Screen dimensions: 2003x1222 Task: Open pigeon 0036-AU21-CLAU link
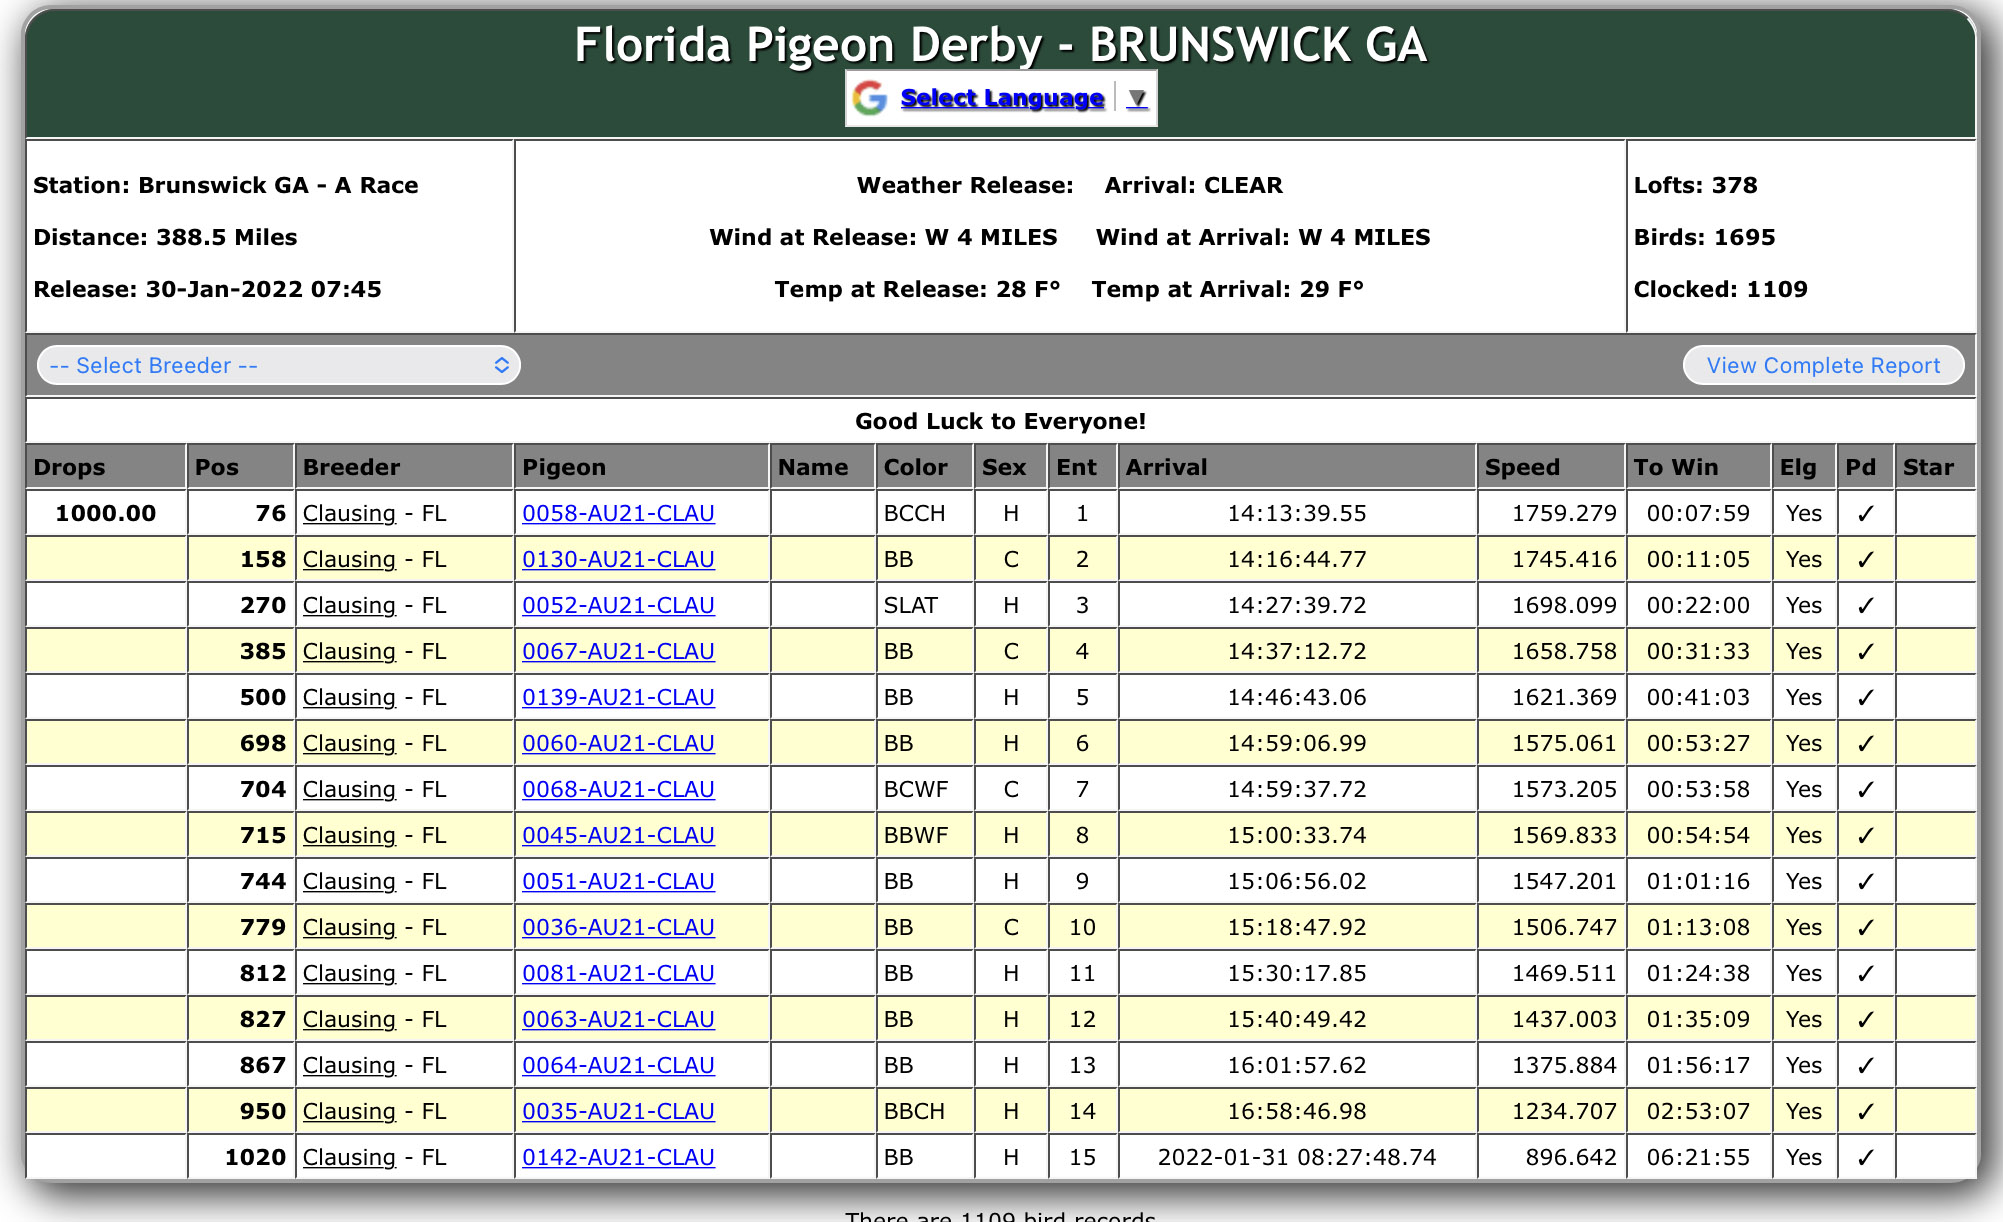pyautogui.click(x=618, y=927)
